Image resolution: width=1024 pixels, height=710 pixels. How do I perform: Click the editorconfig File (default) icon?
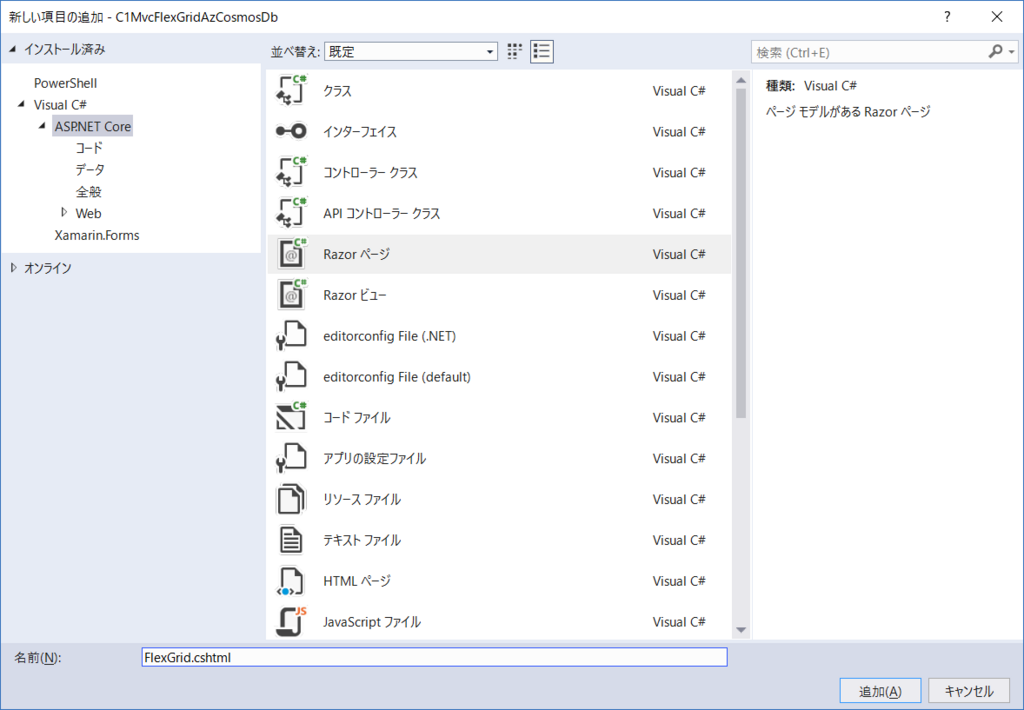(291, 376)
